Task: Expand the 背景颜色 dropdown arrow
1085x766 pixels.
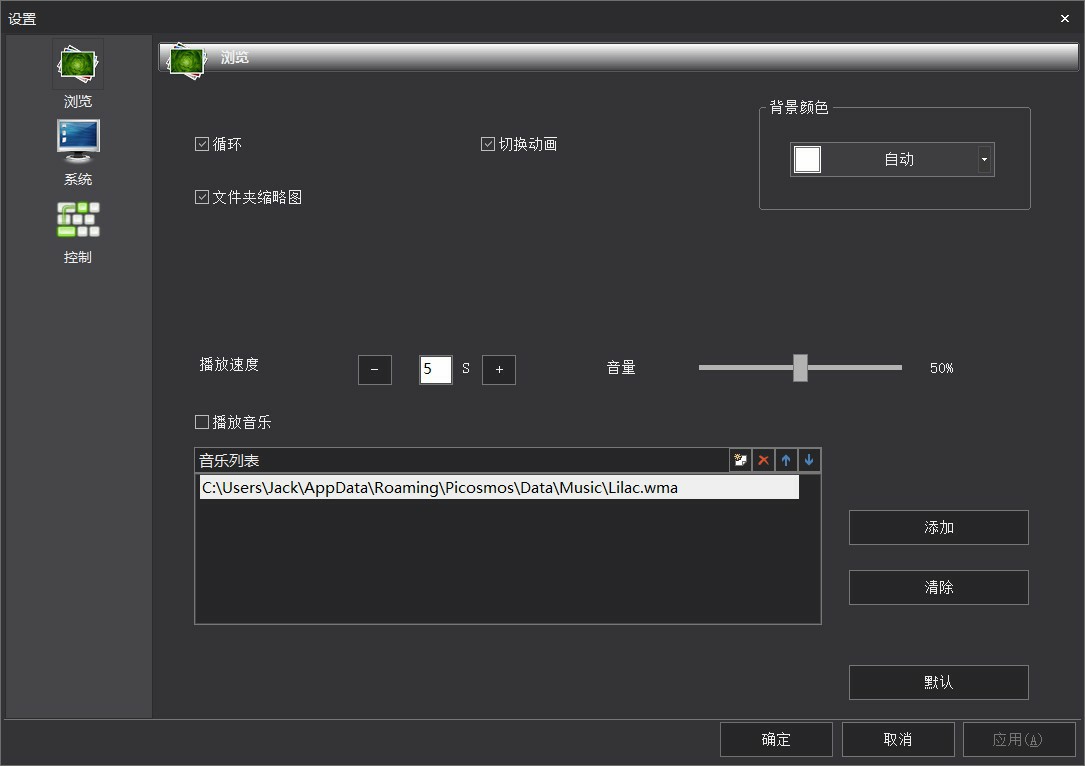Action: [x=984, y=160]
